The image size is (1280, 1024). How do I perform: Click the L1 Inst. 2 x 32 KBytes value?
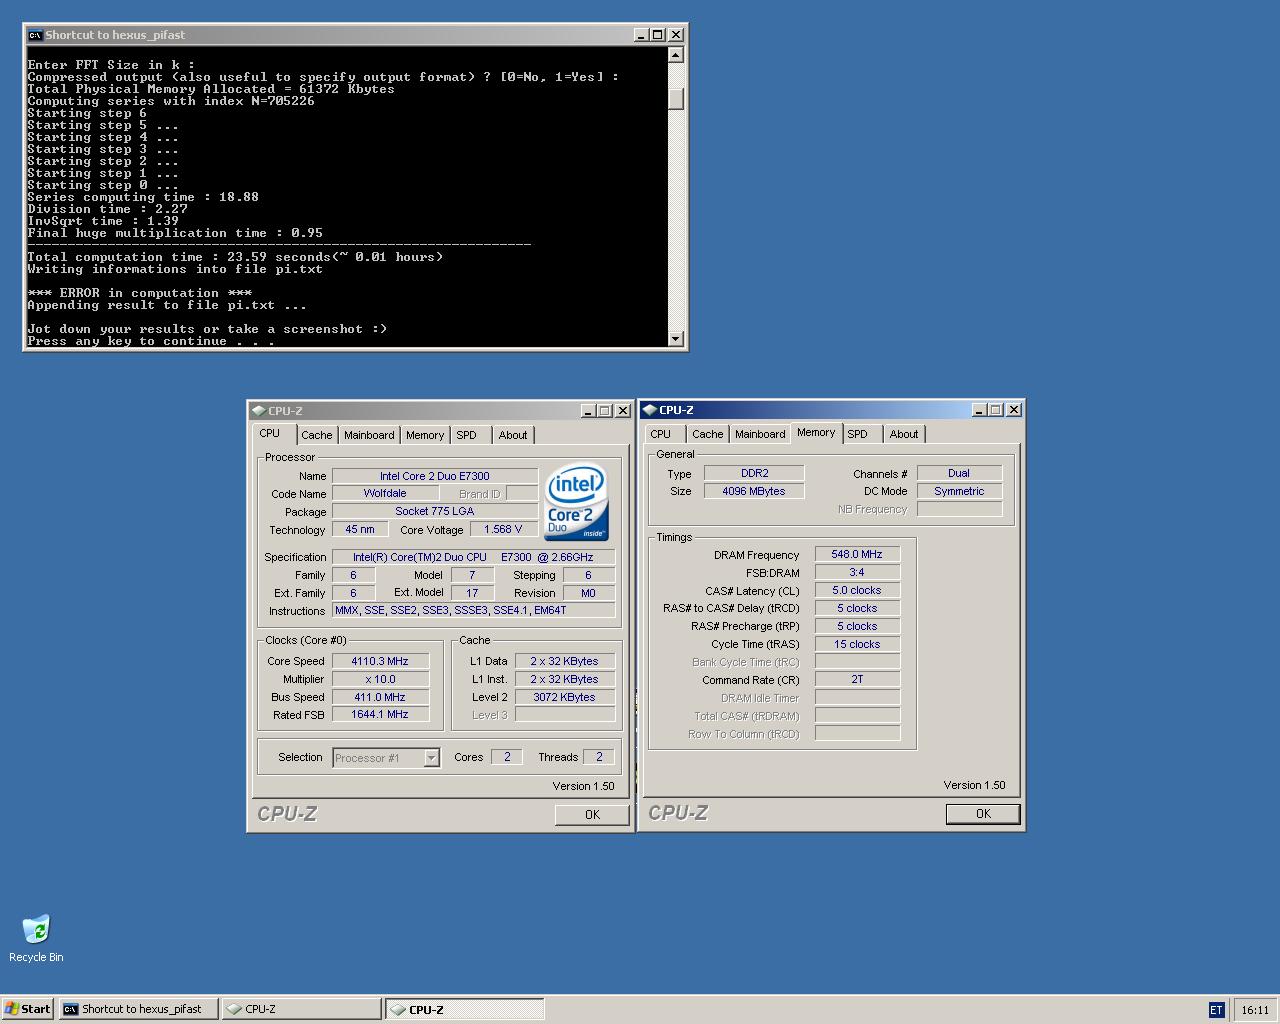[565, 679]
